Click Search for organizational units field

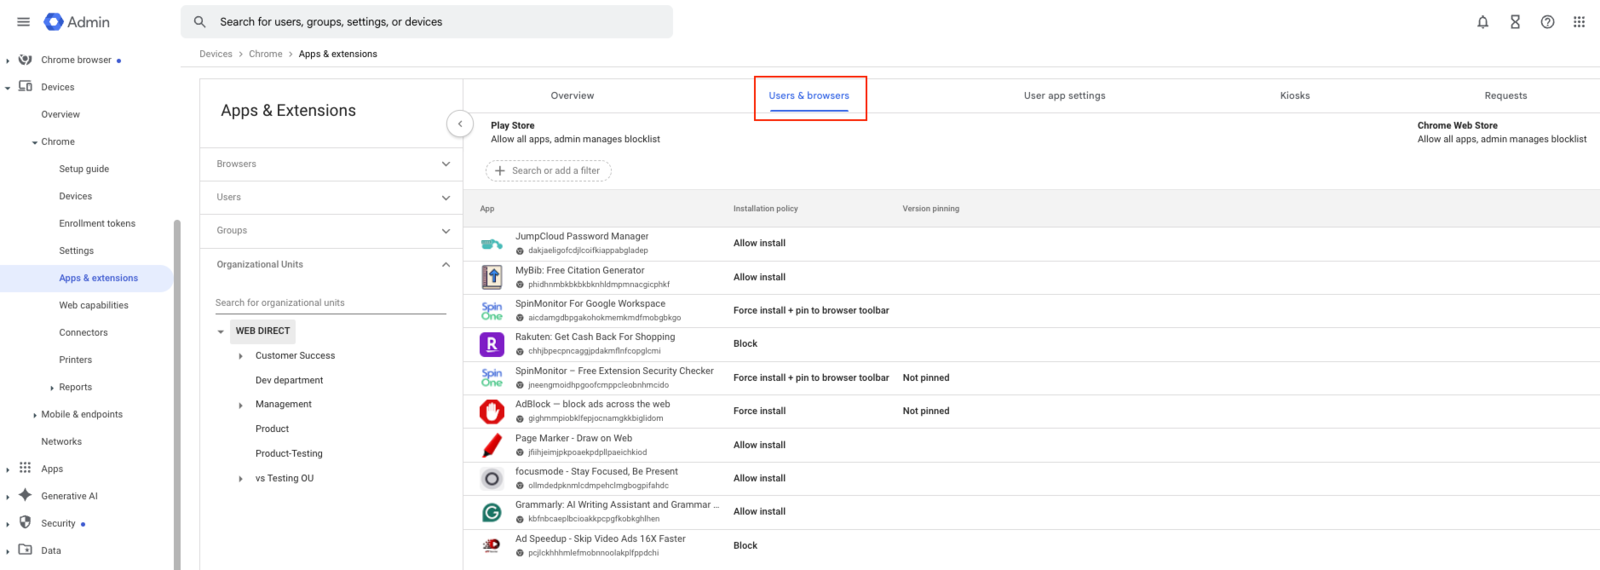[x=331, y=303]
